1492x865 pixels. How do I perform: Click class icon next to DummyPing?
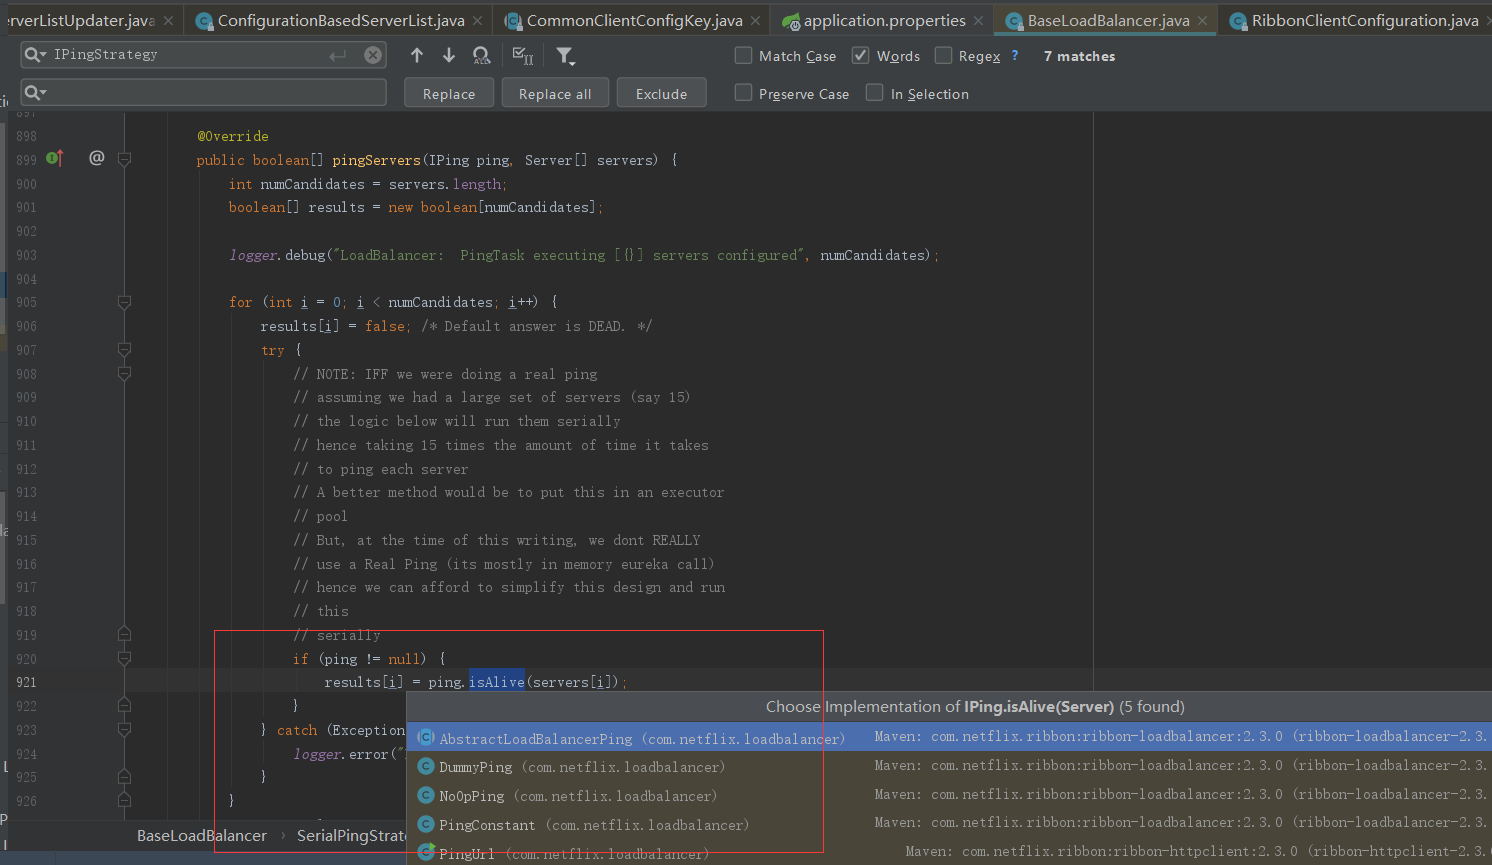[x=426, y=767]
